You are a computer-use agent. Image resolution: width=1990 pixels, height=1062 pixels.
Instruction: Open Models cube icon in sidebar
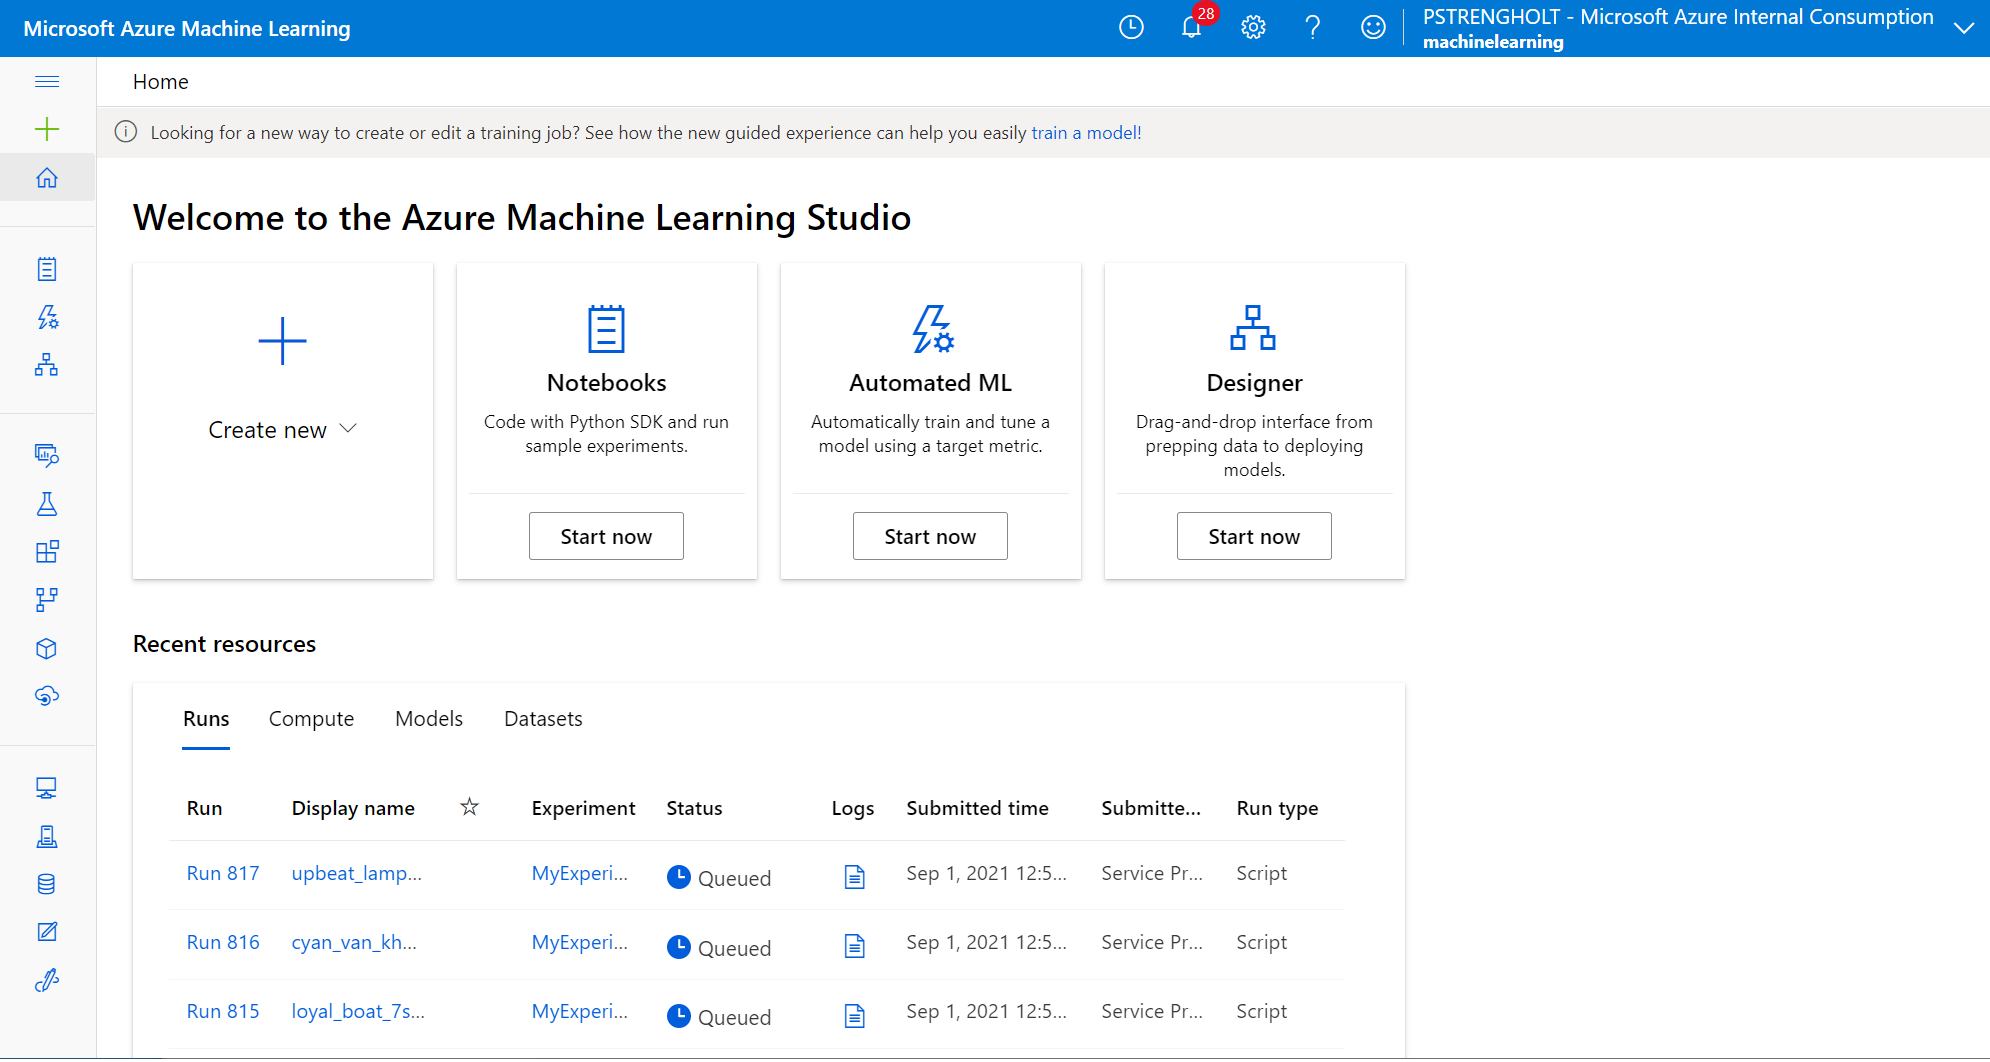[47, 649]
